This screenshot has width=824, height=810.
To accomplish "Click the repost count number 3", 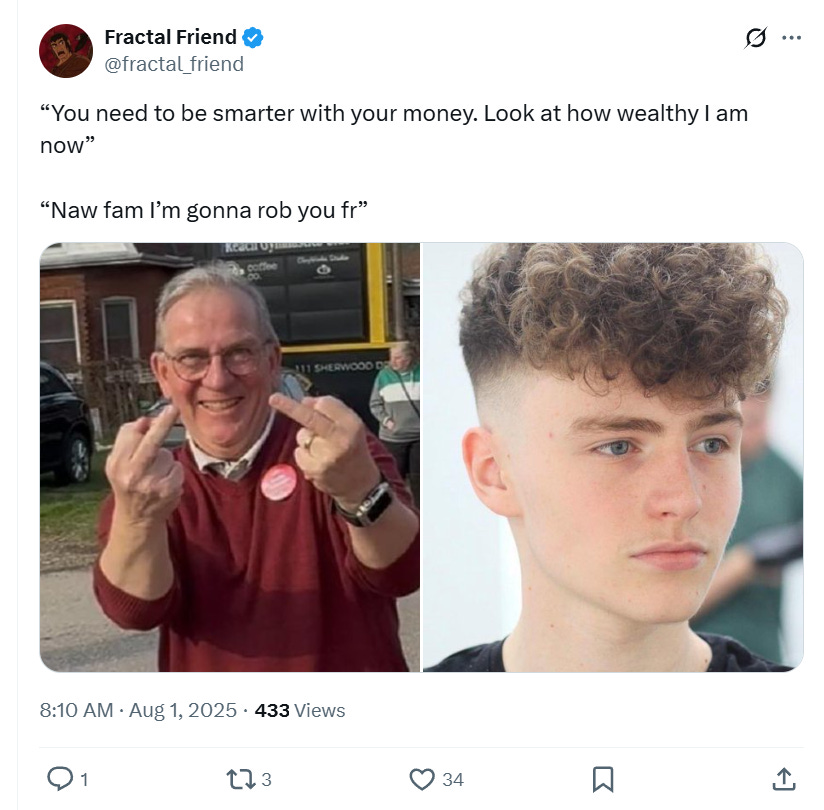I will click(x=266, y=780).
